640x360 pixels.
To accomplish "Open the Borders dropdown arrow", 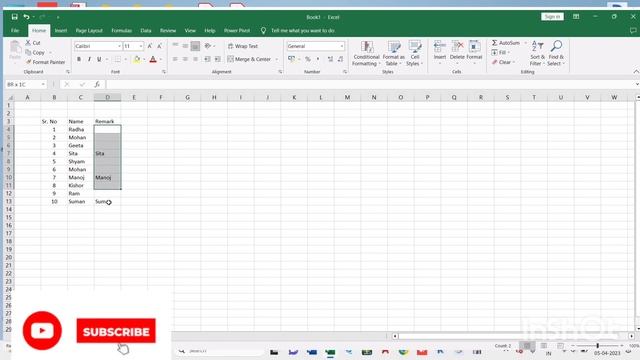I will click(125, 60).
